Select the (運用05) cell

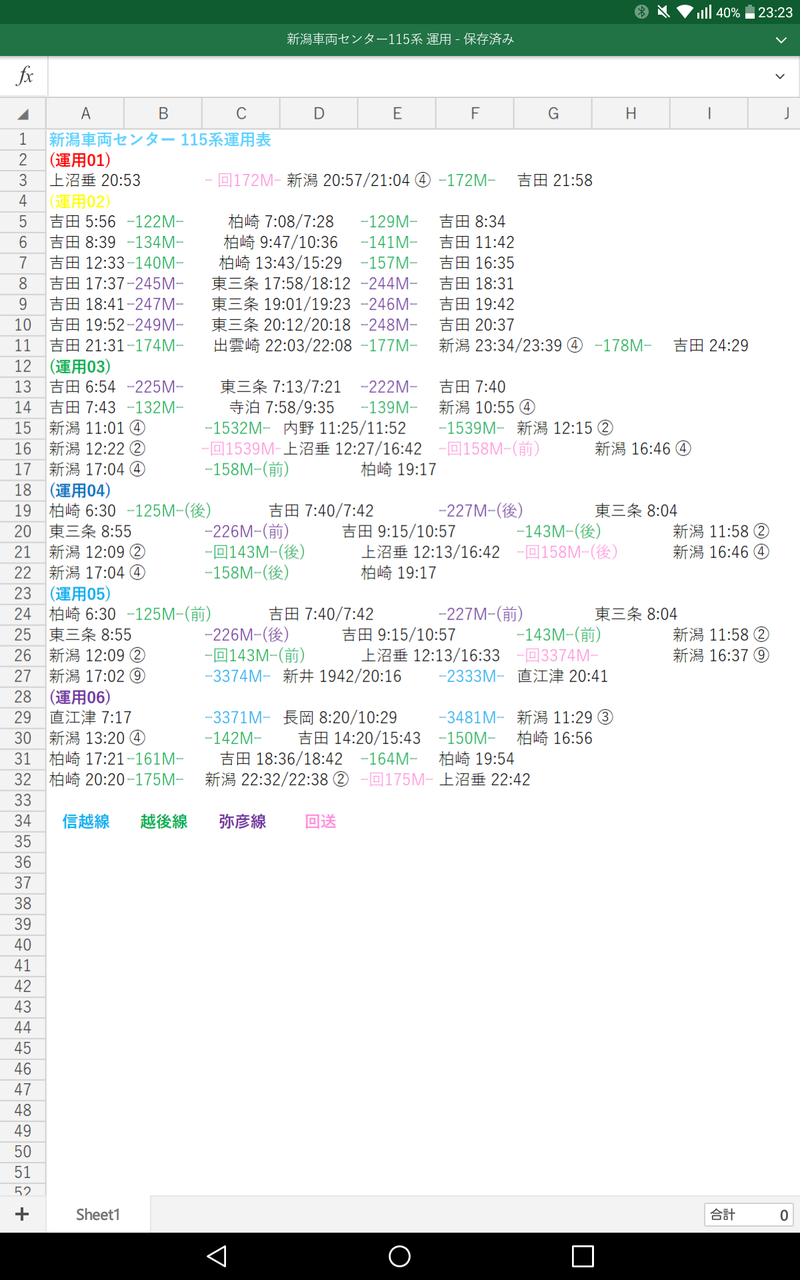click(x=80, y=594)
